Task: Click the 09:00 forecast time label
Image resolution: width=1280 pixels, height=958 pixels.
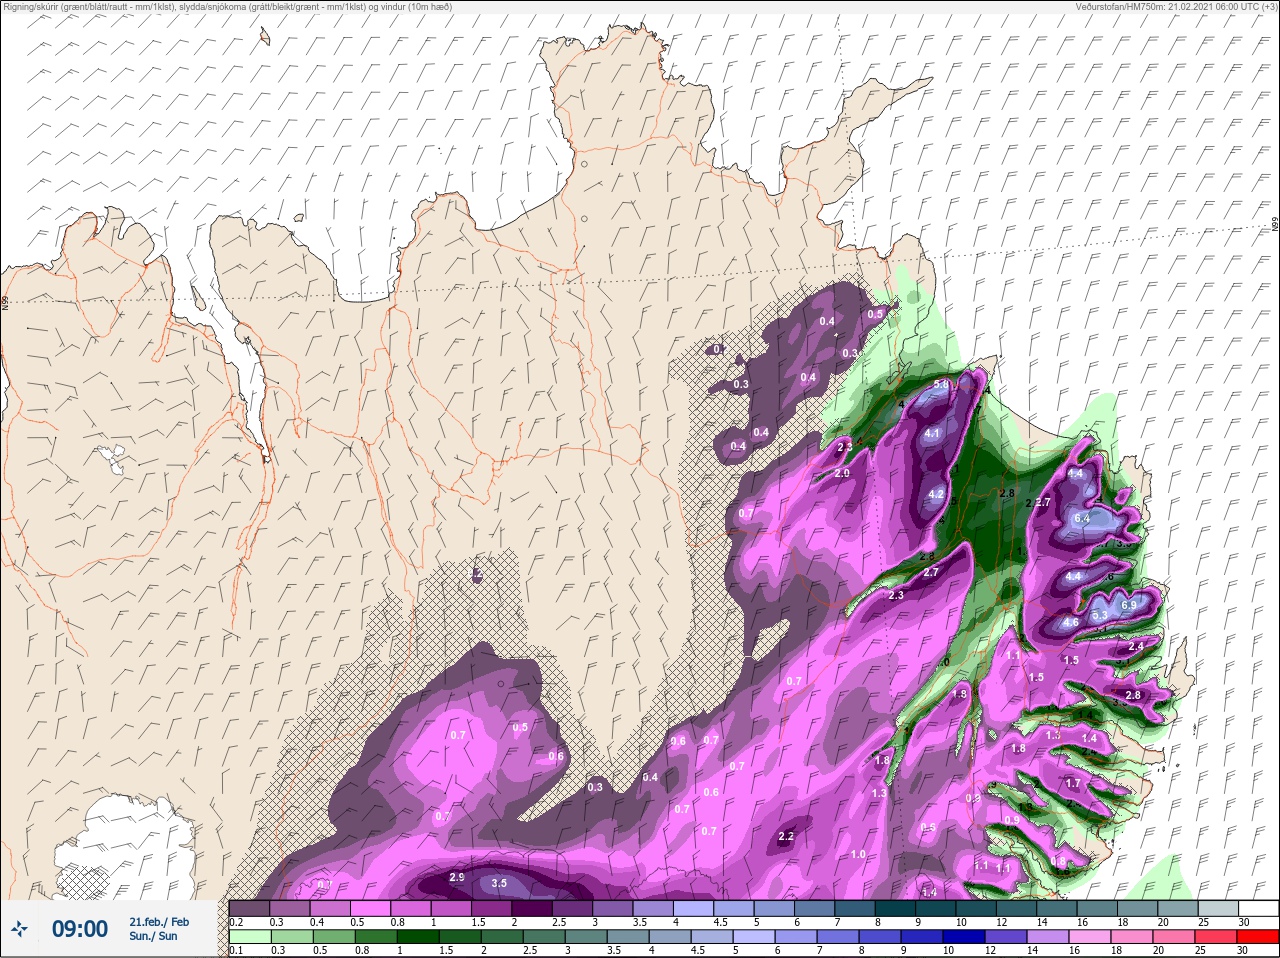Action: tap(80, 929)
